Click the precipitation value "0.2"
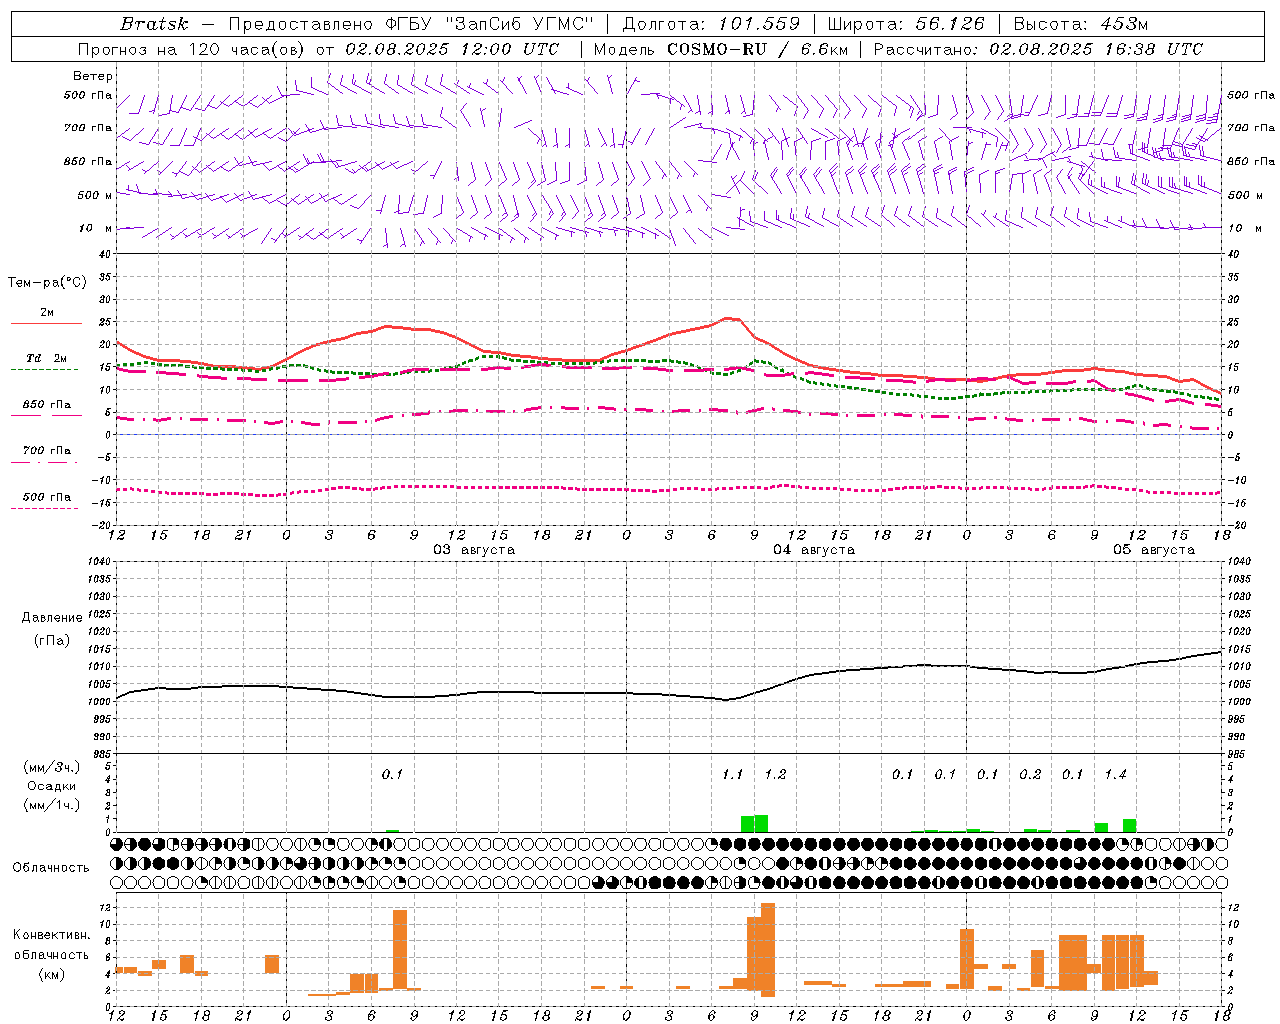Viewport: 1280px width, 1024px height. [1030, 774]
